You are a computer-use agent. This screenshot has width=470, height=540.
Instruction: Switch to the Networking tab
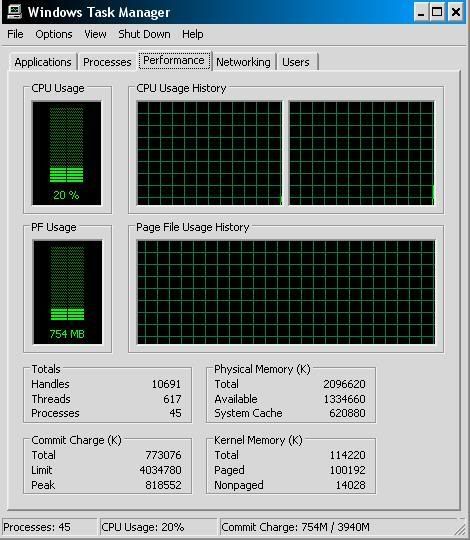coord(243,62)
